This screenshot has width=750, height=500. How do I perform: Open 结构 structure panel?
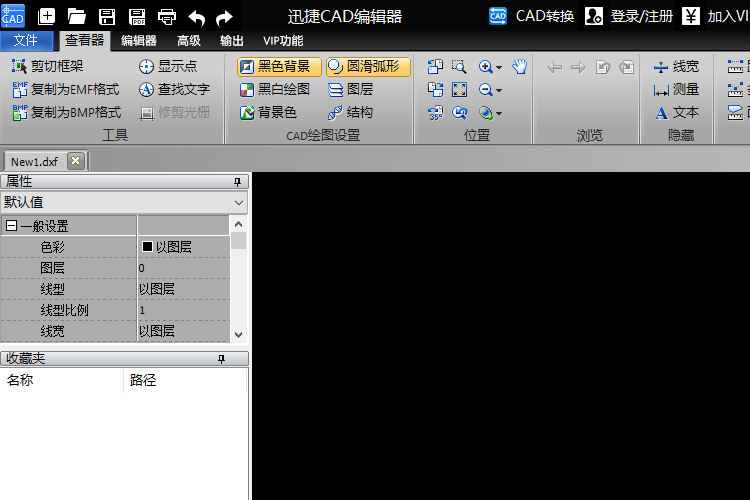(351, 112)
